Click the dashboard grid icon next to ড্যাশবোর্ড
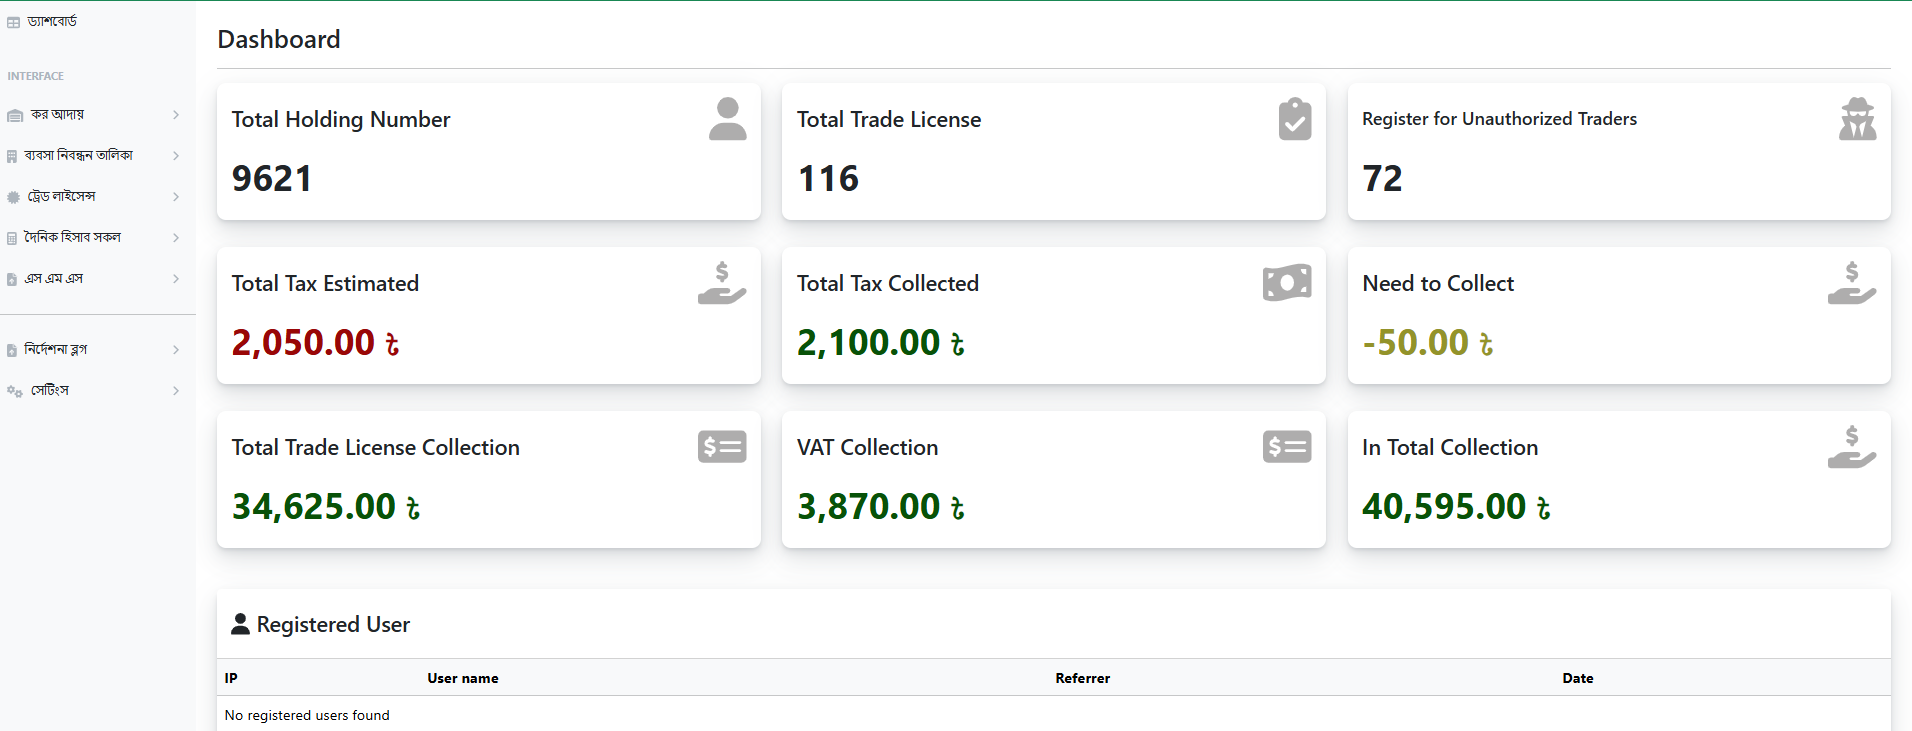The height and width of the screenshot is (731, 1912). click(14, 20)
